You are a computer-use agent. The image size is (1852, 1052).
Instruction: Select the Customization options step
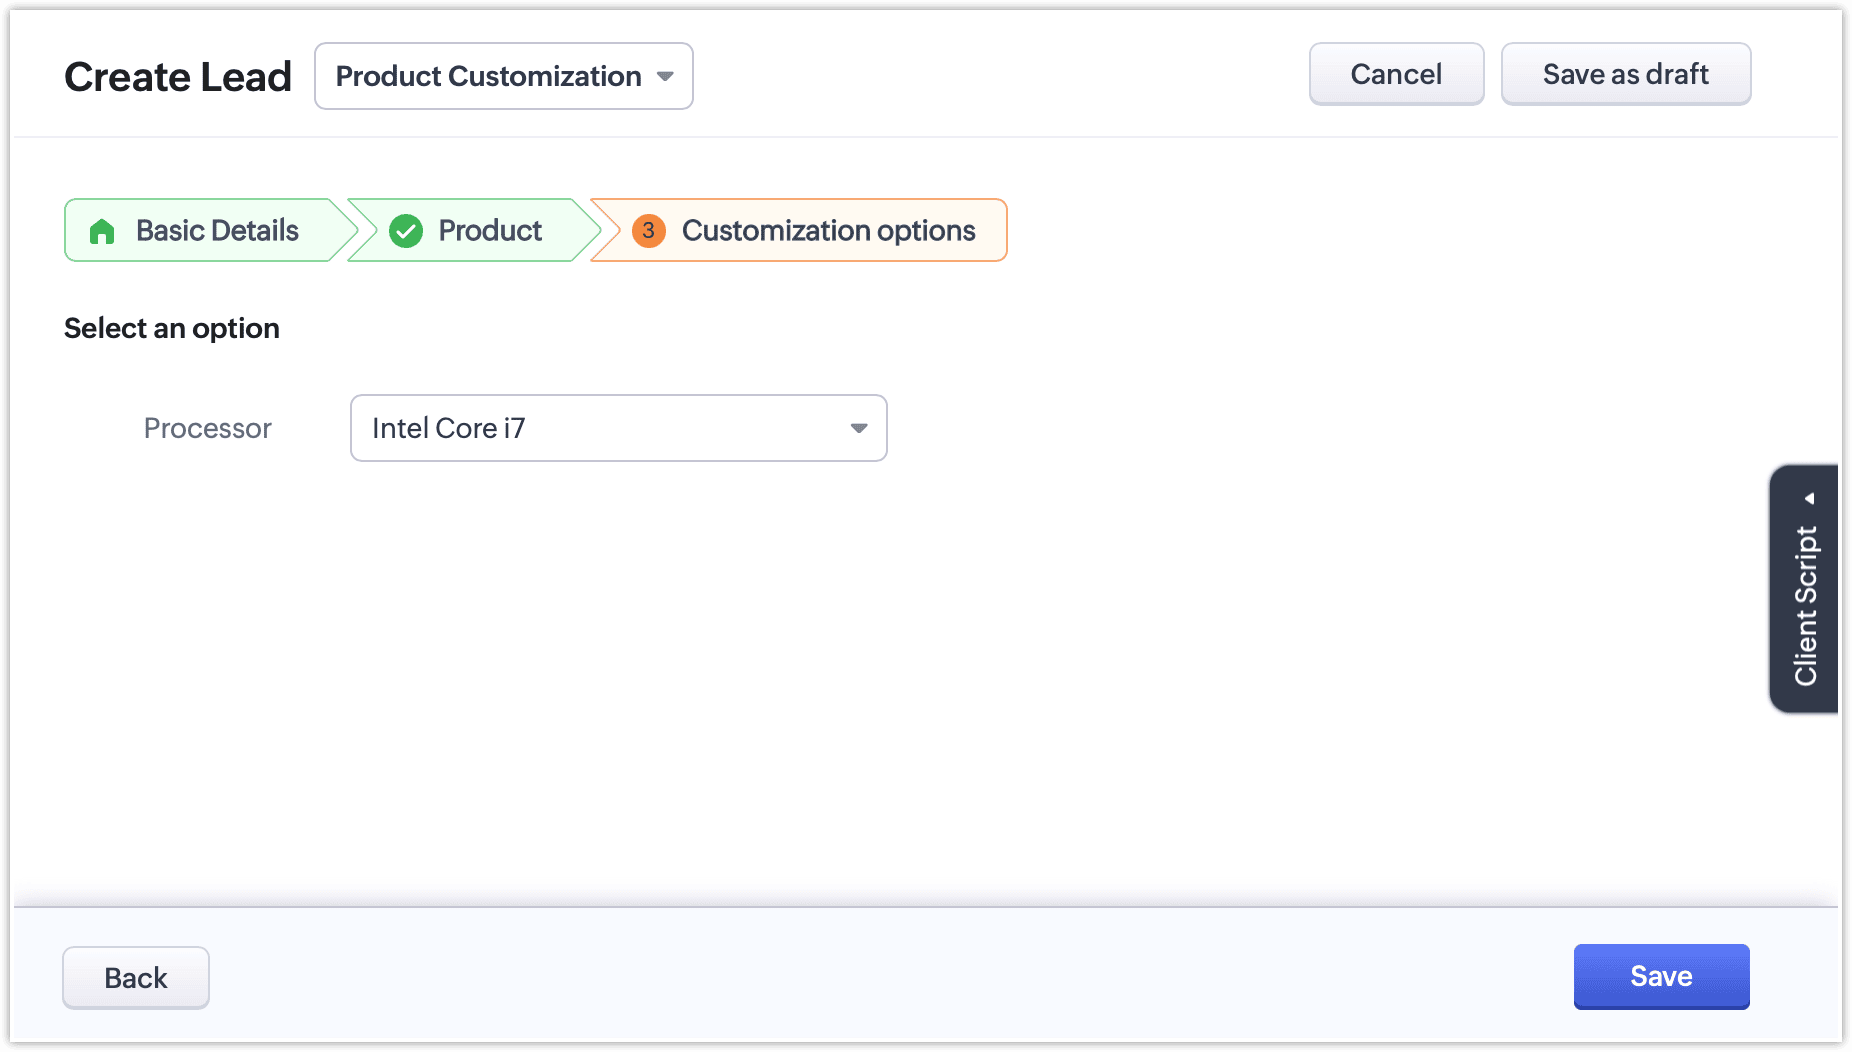coord(828,231)
